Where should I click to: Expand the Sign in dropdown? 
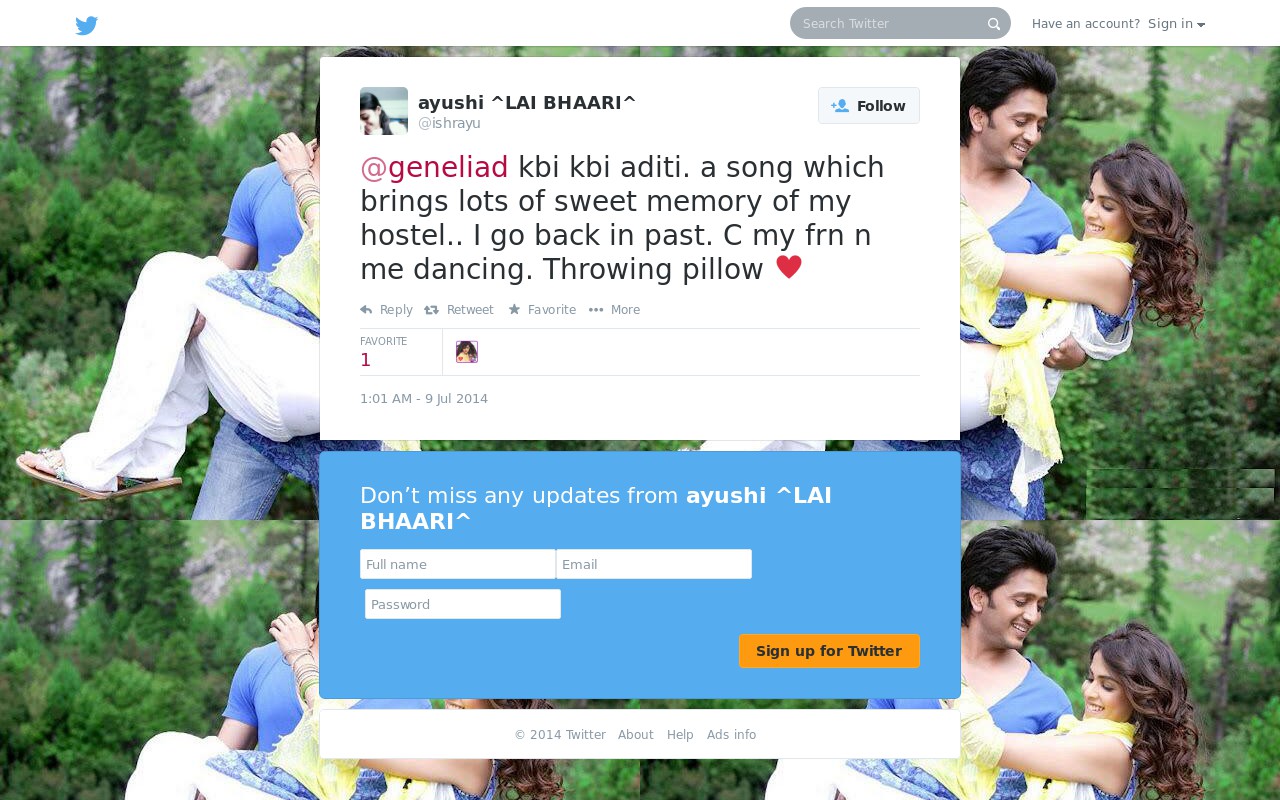1176,24
